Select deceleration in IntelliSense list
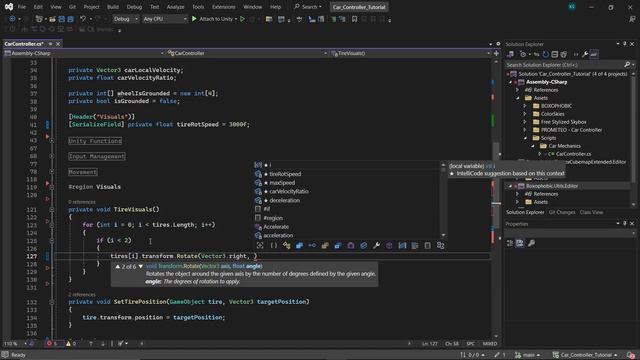The width and height of the screenshot is (640, 360). [x=347, y=200]
